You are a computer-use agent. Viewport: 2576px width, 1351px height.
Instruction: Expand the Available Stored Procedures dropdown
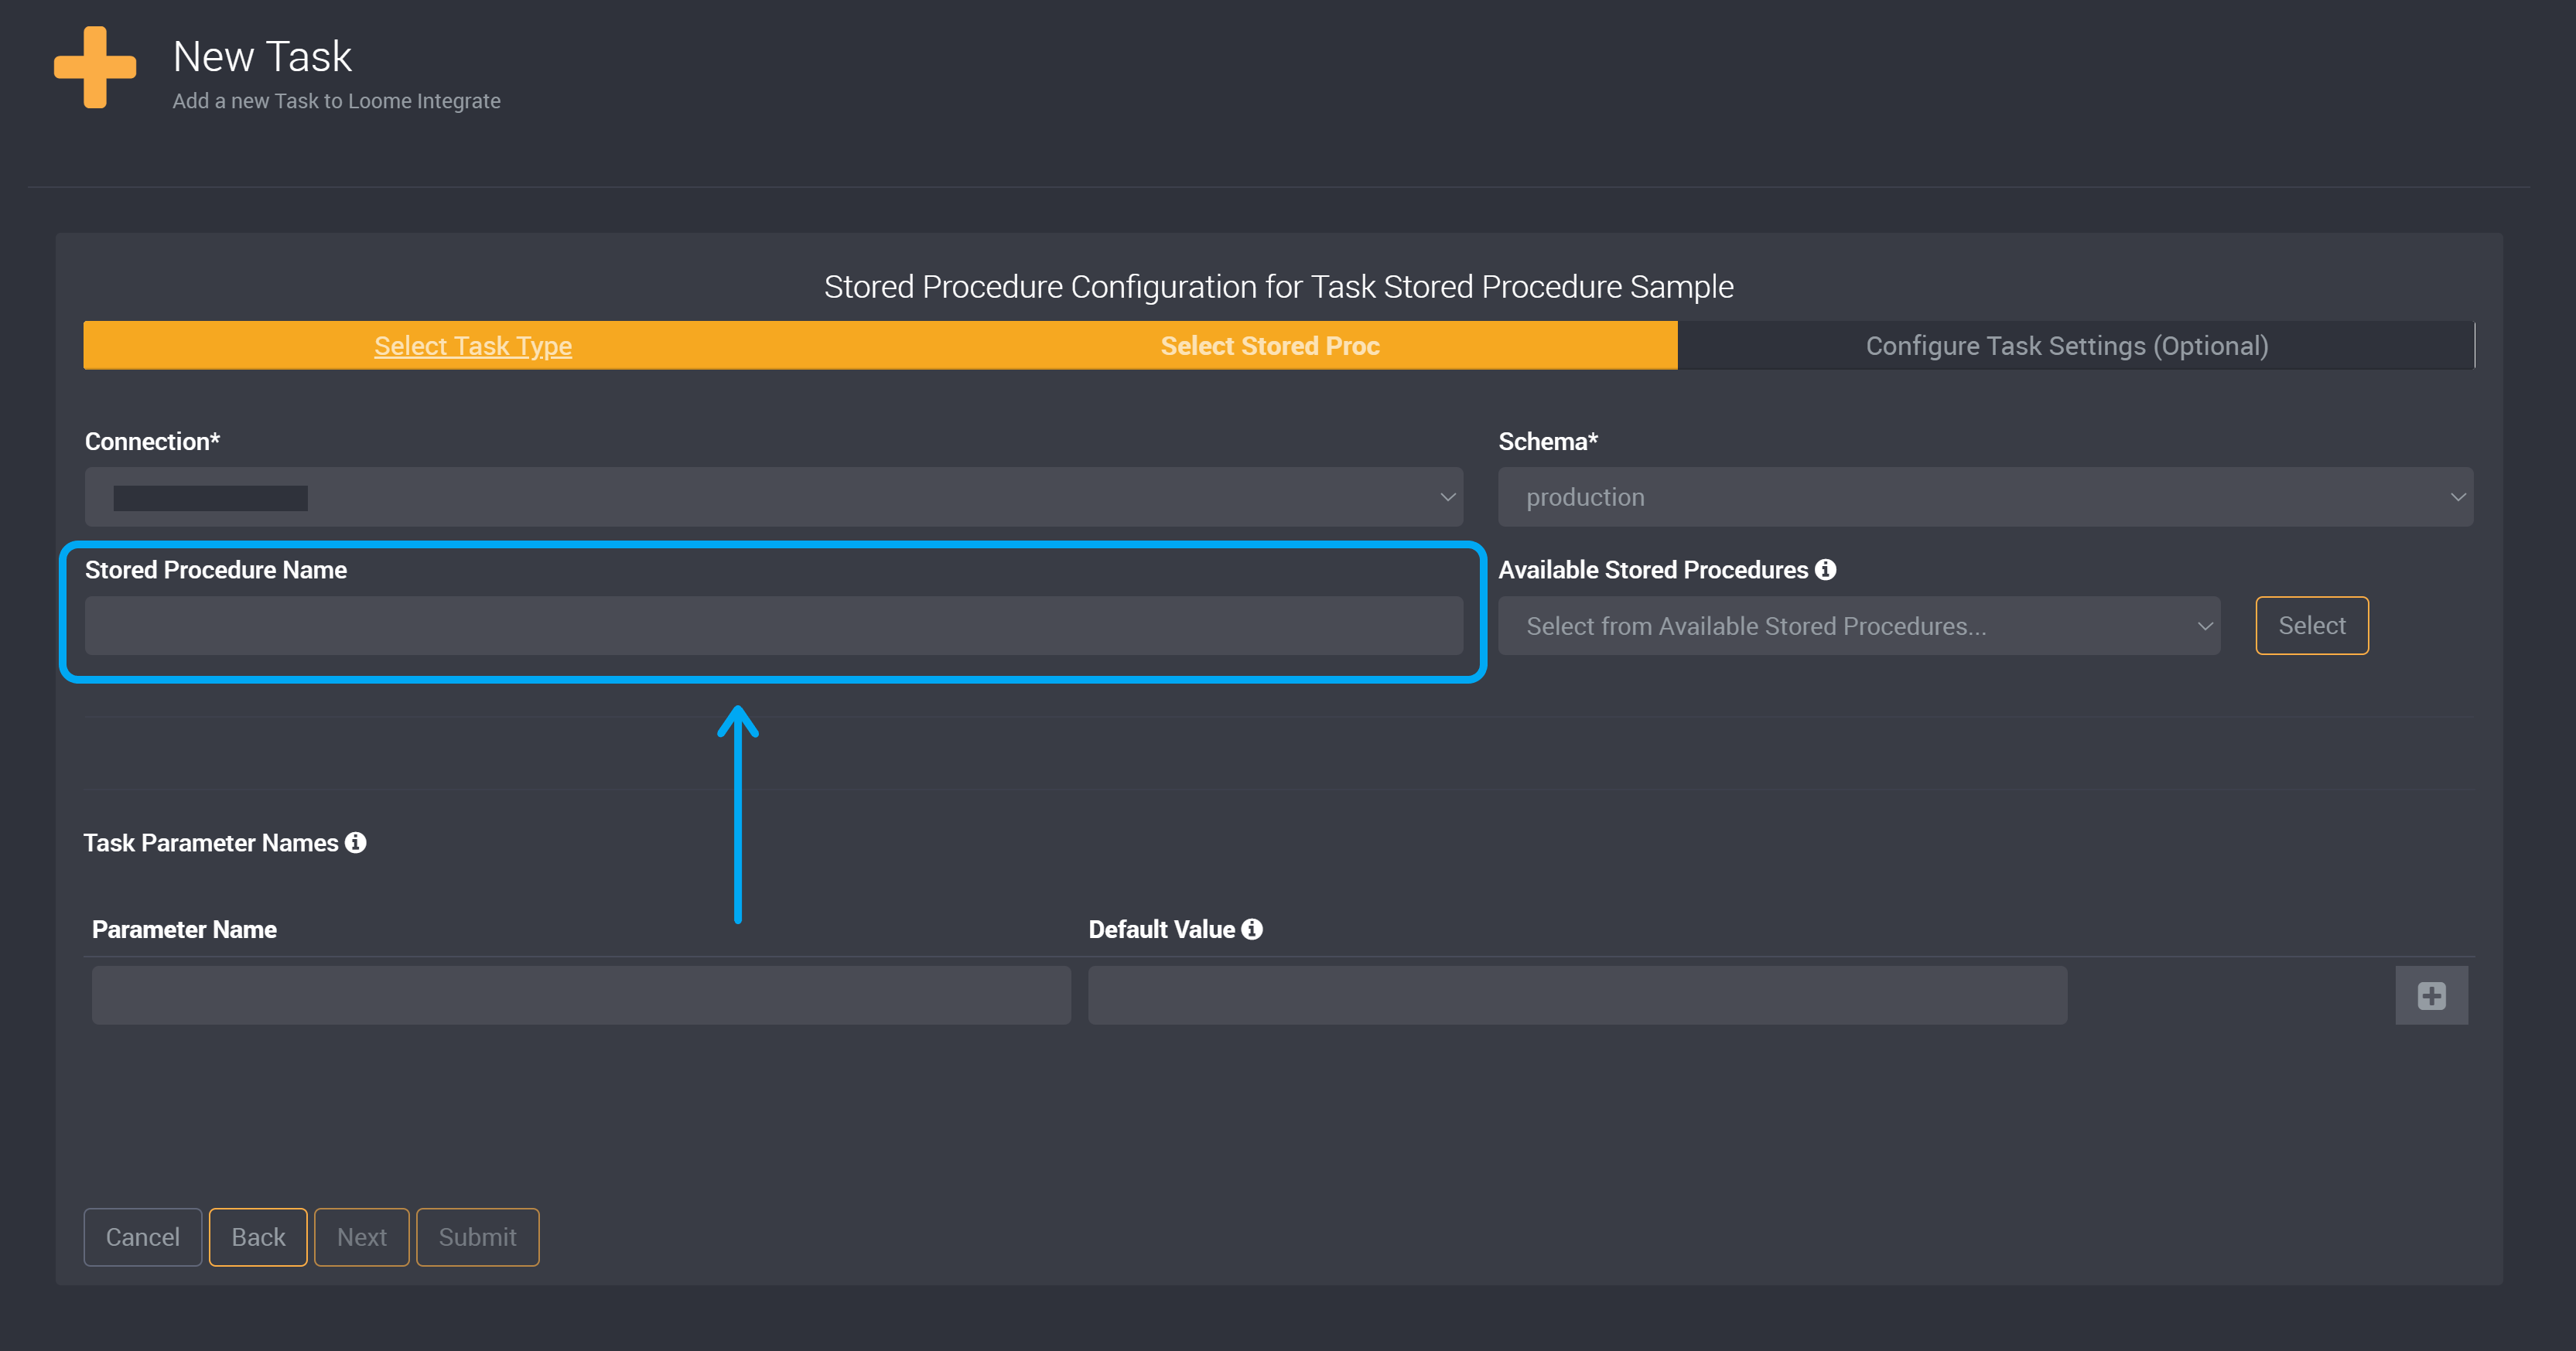point(1859,626)
